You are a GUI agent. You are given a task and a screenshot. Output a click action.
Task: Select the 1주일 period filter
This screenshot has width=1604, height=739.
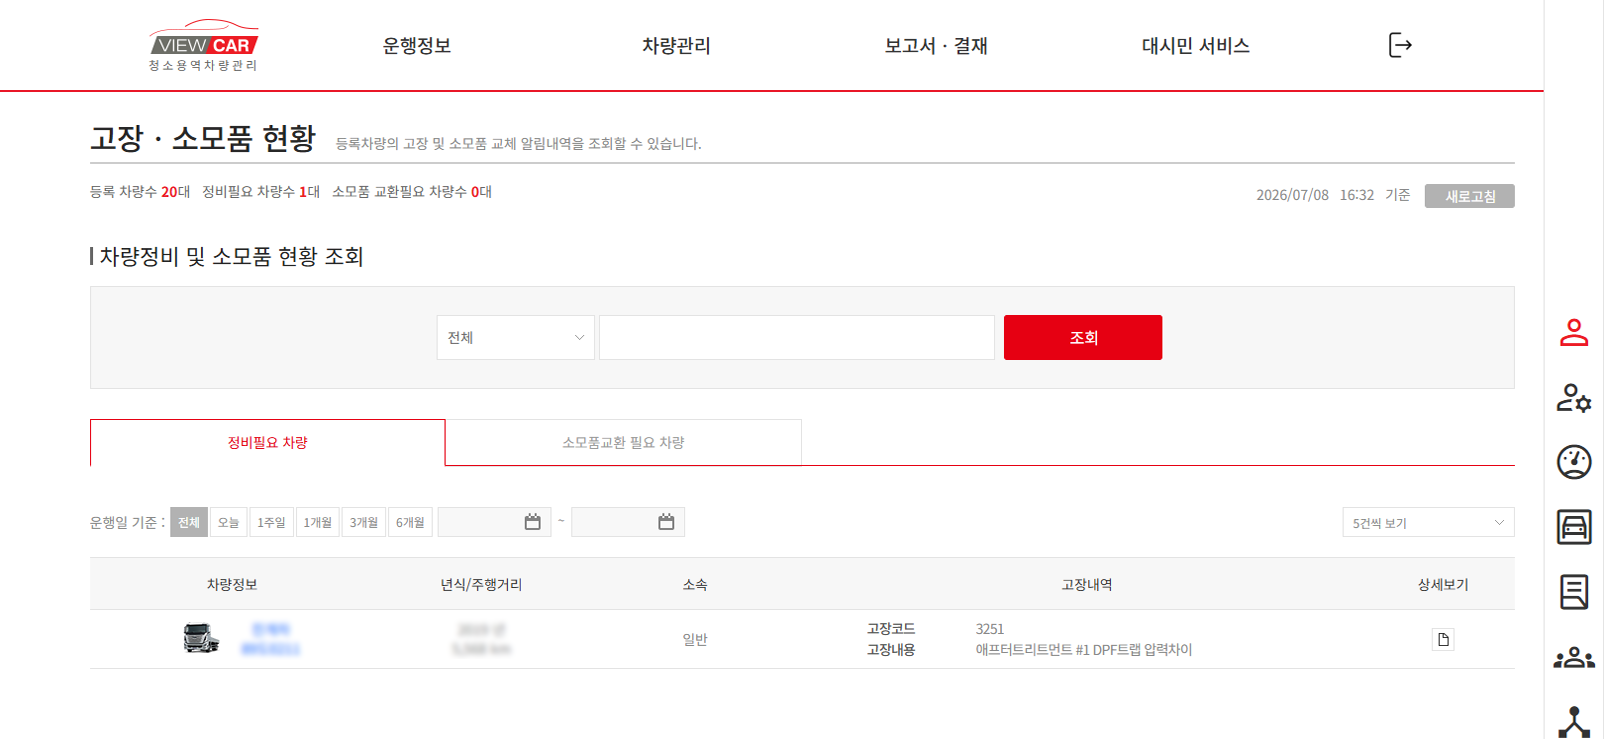tap(271, 522)
